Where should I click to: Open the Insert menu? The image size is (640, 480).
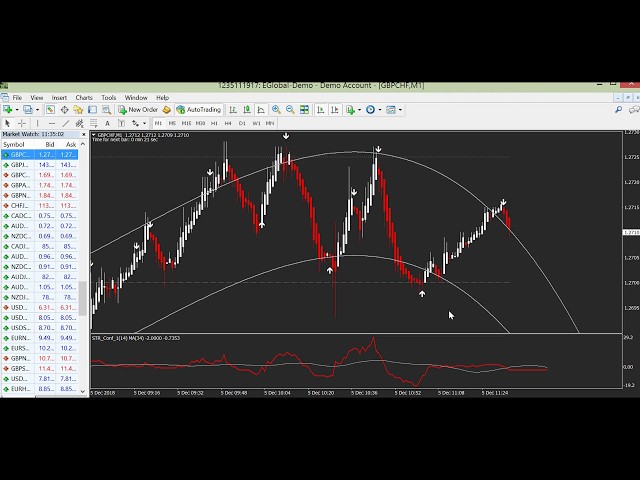(x=59, y=98)
